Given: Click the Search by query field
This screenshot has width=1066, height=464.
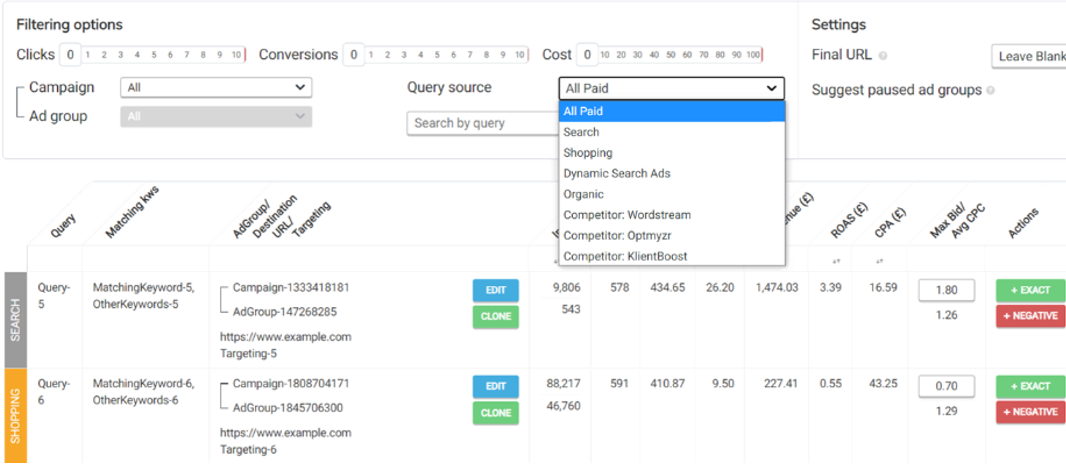Looking at the screenshot, I should [482, 123].
